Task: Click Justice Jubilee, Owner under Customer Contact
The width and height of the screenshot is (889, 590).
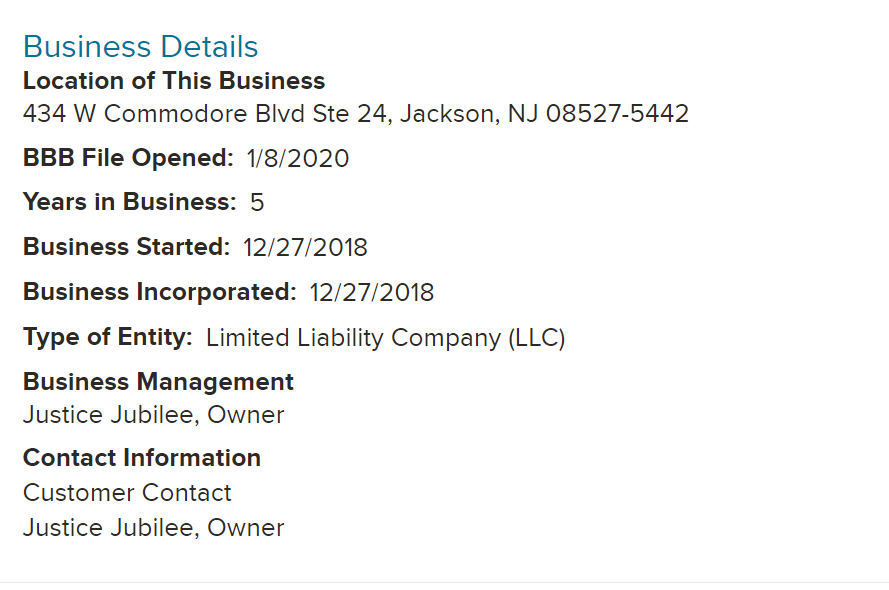Action: pyautogui.click(x=154, y=528)
